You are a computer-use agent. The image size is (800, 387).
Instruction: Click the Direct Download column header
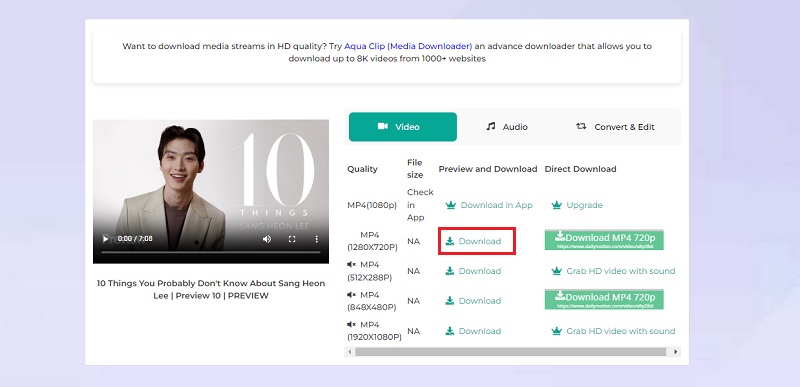tap(581, 169)
